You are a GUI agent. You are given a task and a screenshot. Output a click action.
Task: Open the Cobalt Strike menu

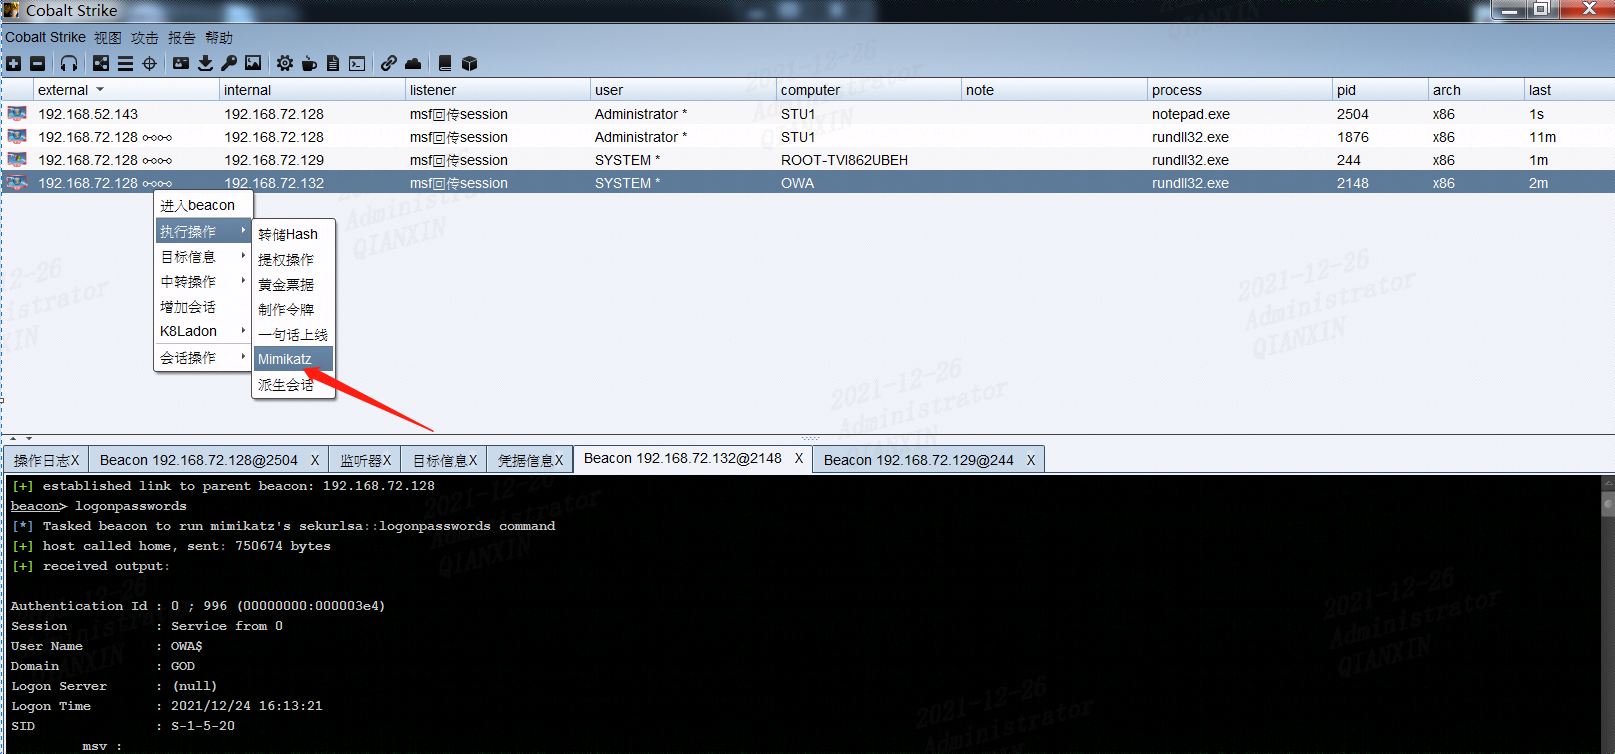[x=45, y=37]
